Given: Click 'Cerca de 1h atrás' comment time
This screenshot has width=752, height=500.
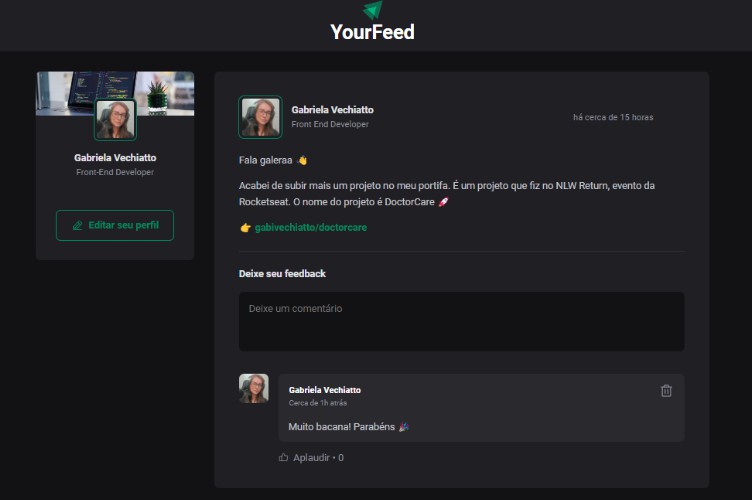Looking at the screenshot, I should click(x=317, y=403).
